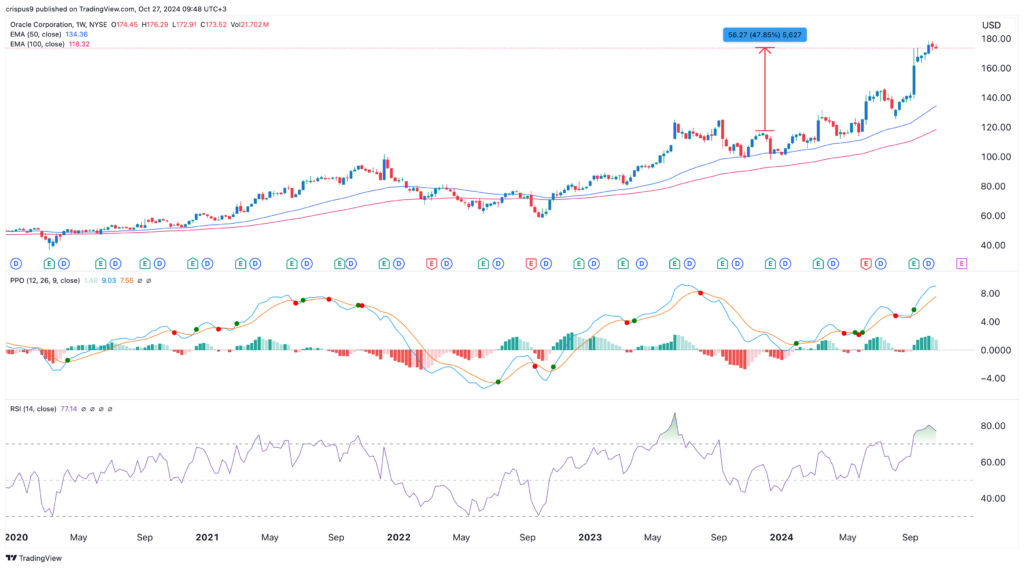Click the red earnings marker near March 2022
Screen dimensions: 1024x568
pyautogui.click(x=431, y=264)
